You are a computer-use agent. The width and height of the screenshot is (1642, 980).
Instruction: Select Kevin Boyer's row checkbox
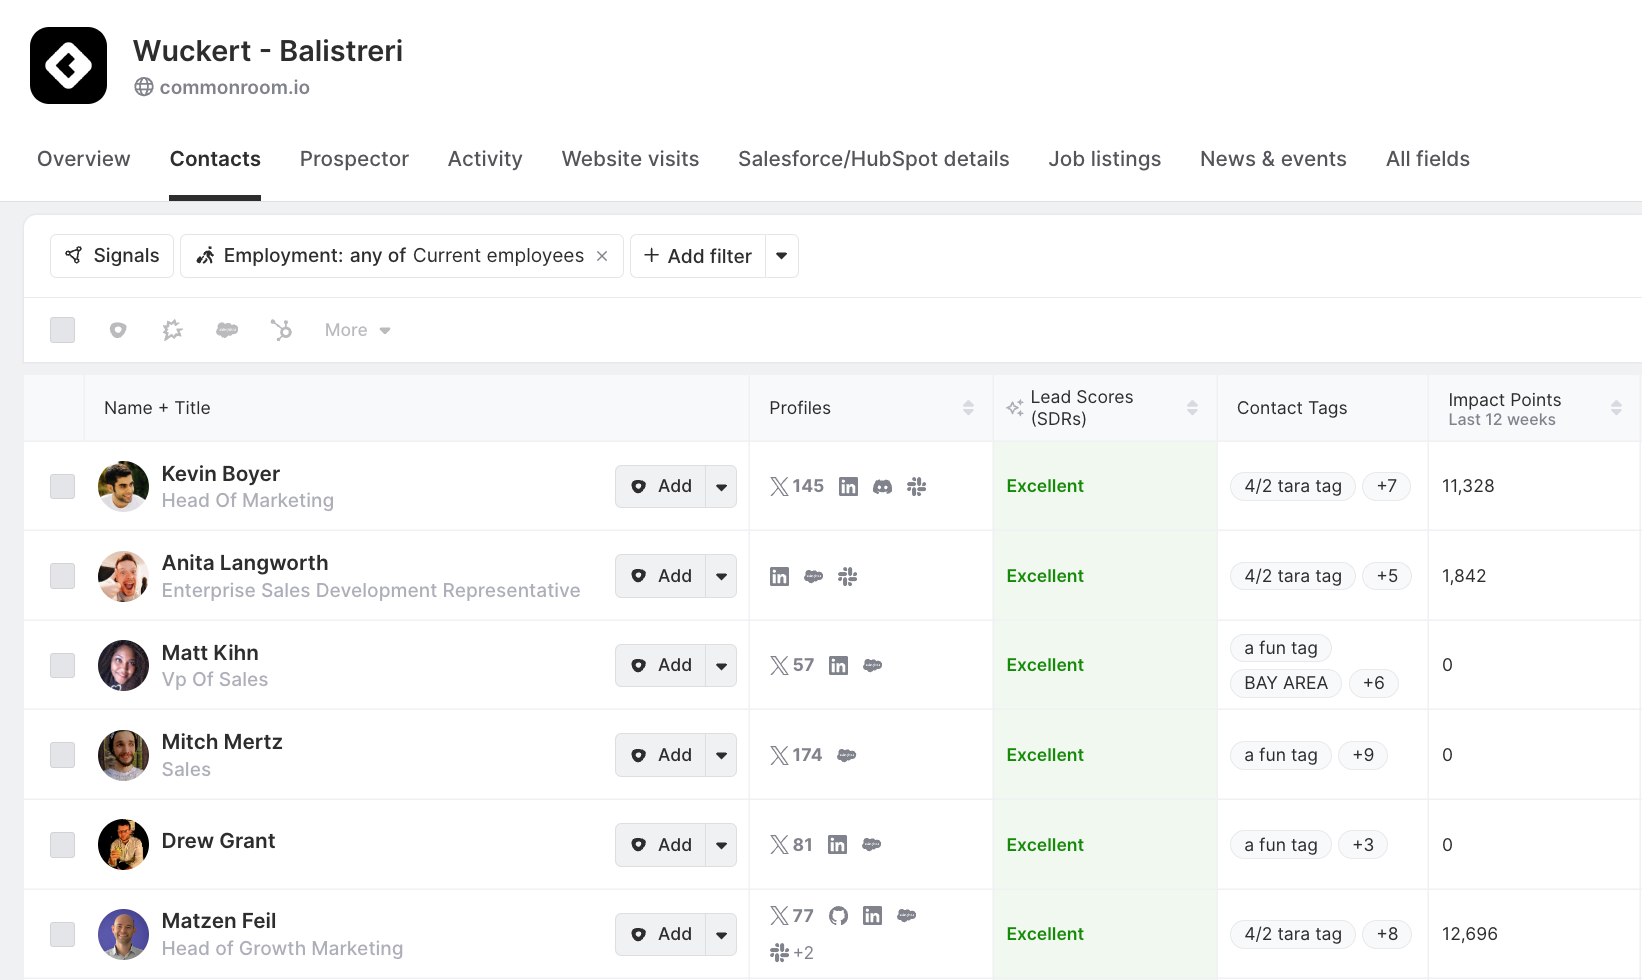point(62,487)
